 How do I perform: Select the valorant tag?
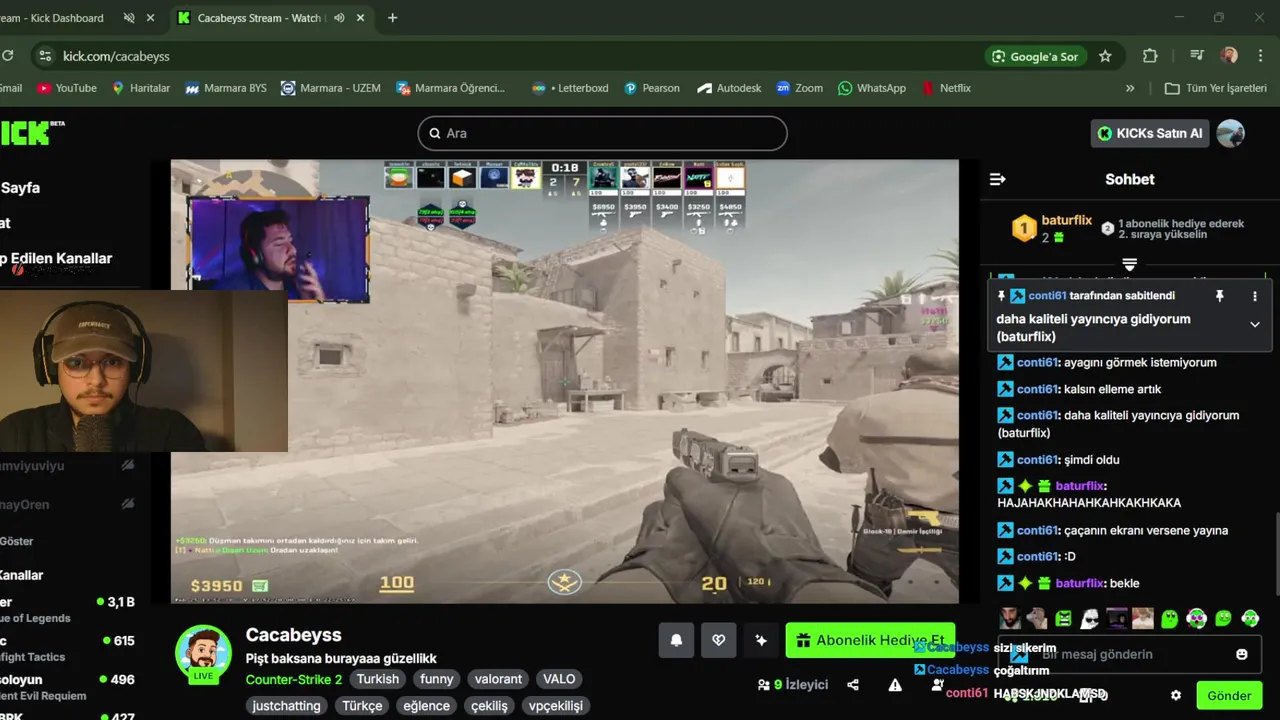pos(498,679)
